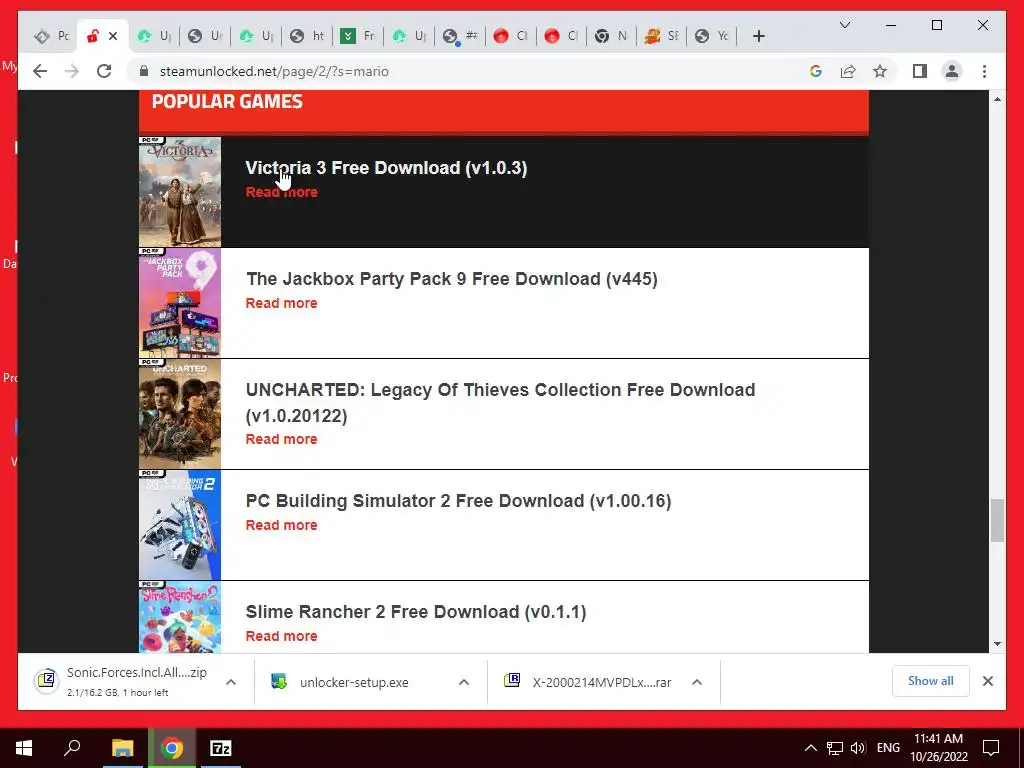Open the PC Building Simulator 2 thumbnail
The width and height of the screenshot is (1024, 768).
tap(180, 525)
